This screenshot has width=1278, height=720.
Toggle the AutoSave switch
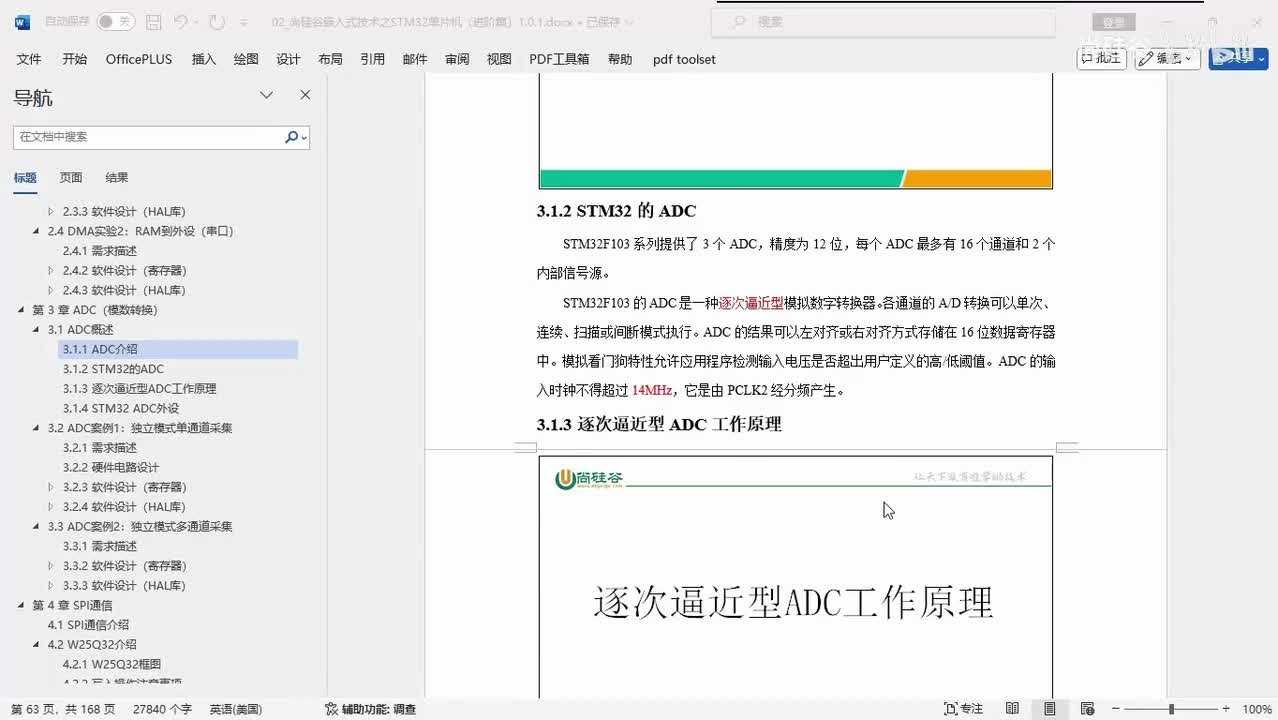[115, 22]
